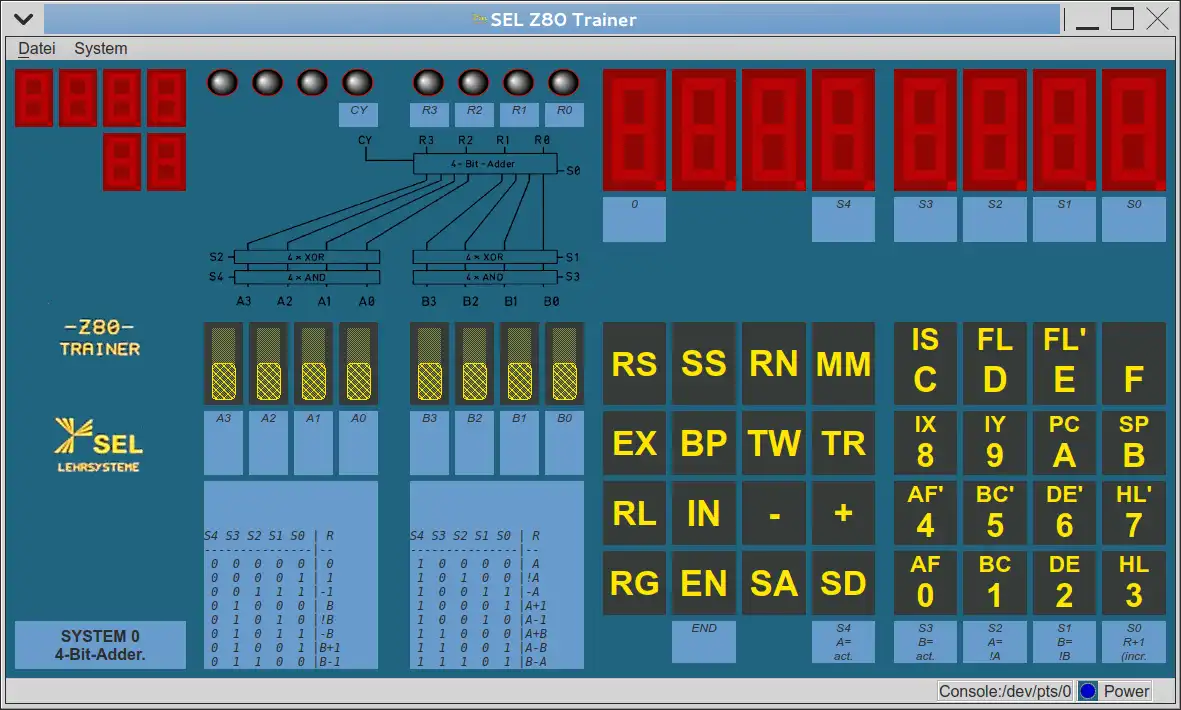The height and width of the screenshot is (710, 1181).
Task: Click the IS C hex key
Action: [x=925, y=364]
